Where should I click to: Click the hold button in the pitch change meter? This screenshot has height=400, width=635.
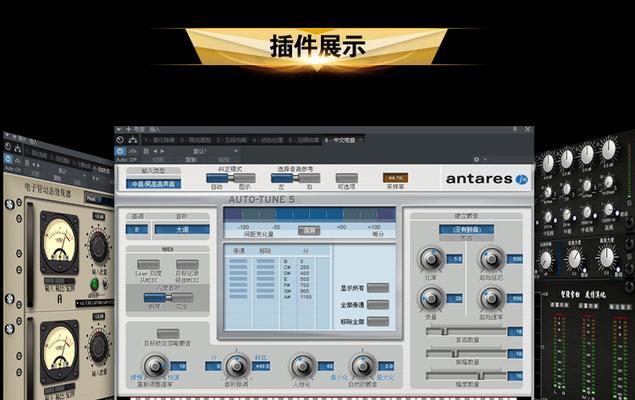pyautogui.click(x=309, y=230)
